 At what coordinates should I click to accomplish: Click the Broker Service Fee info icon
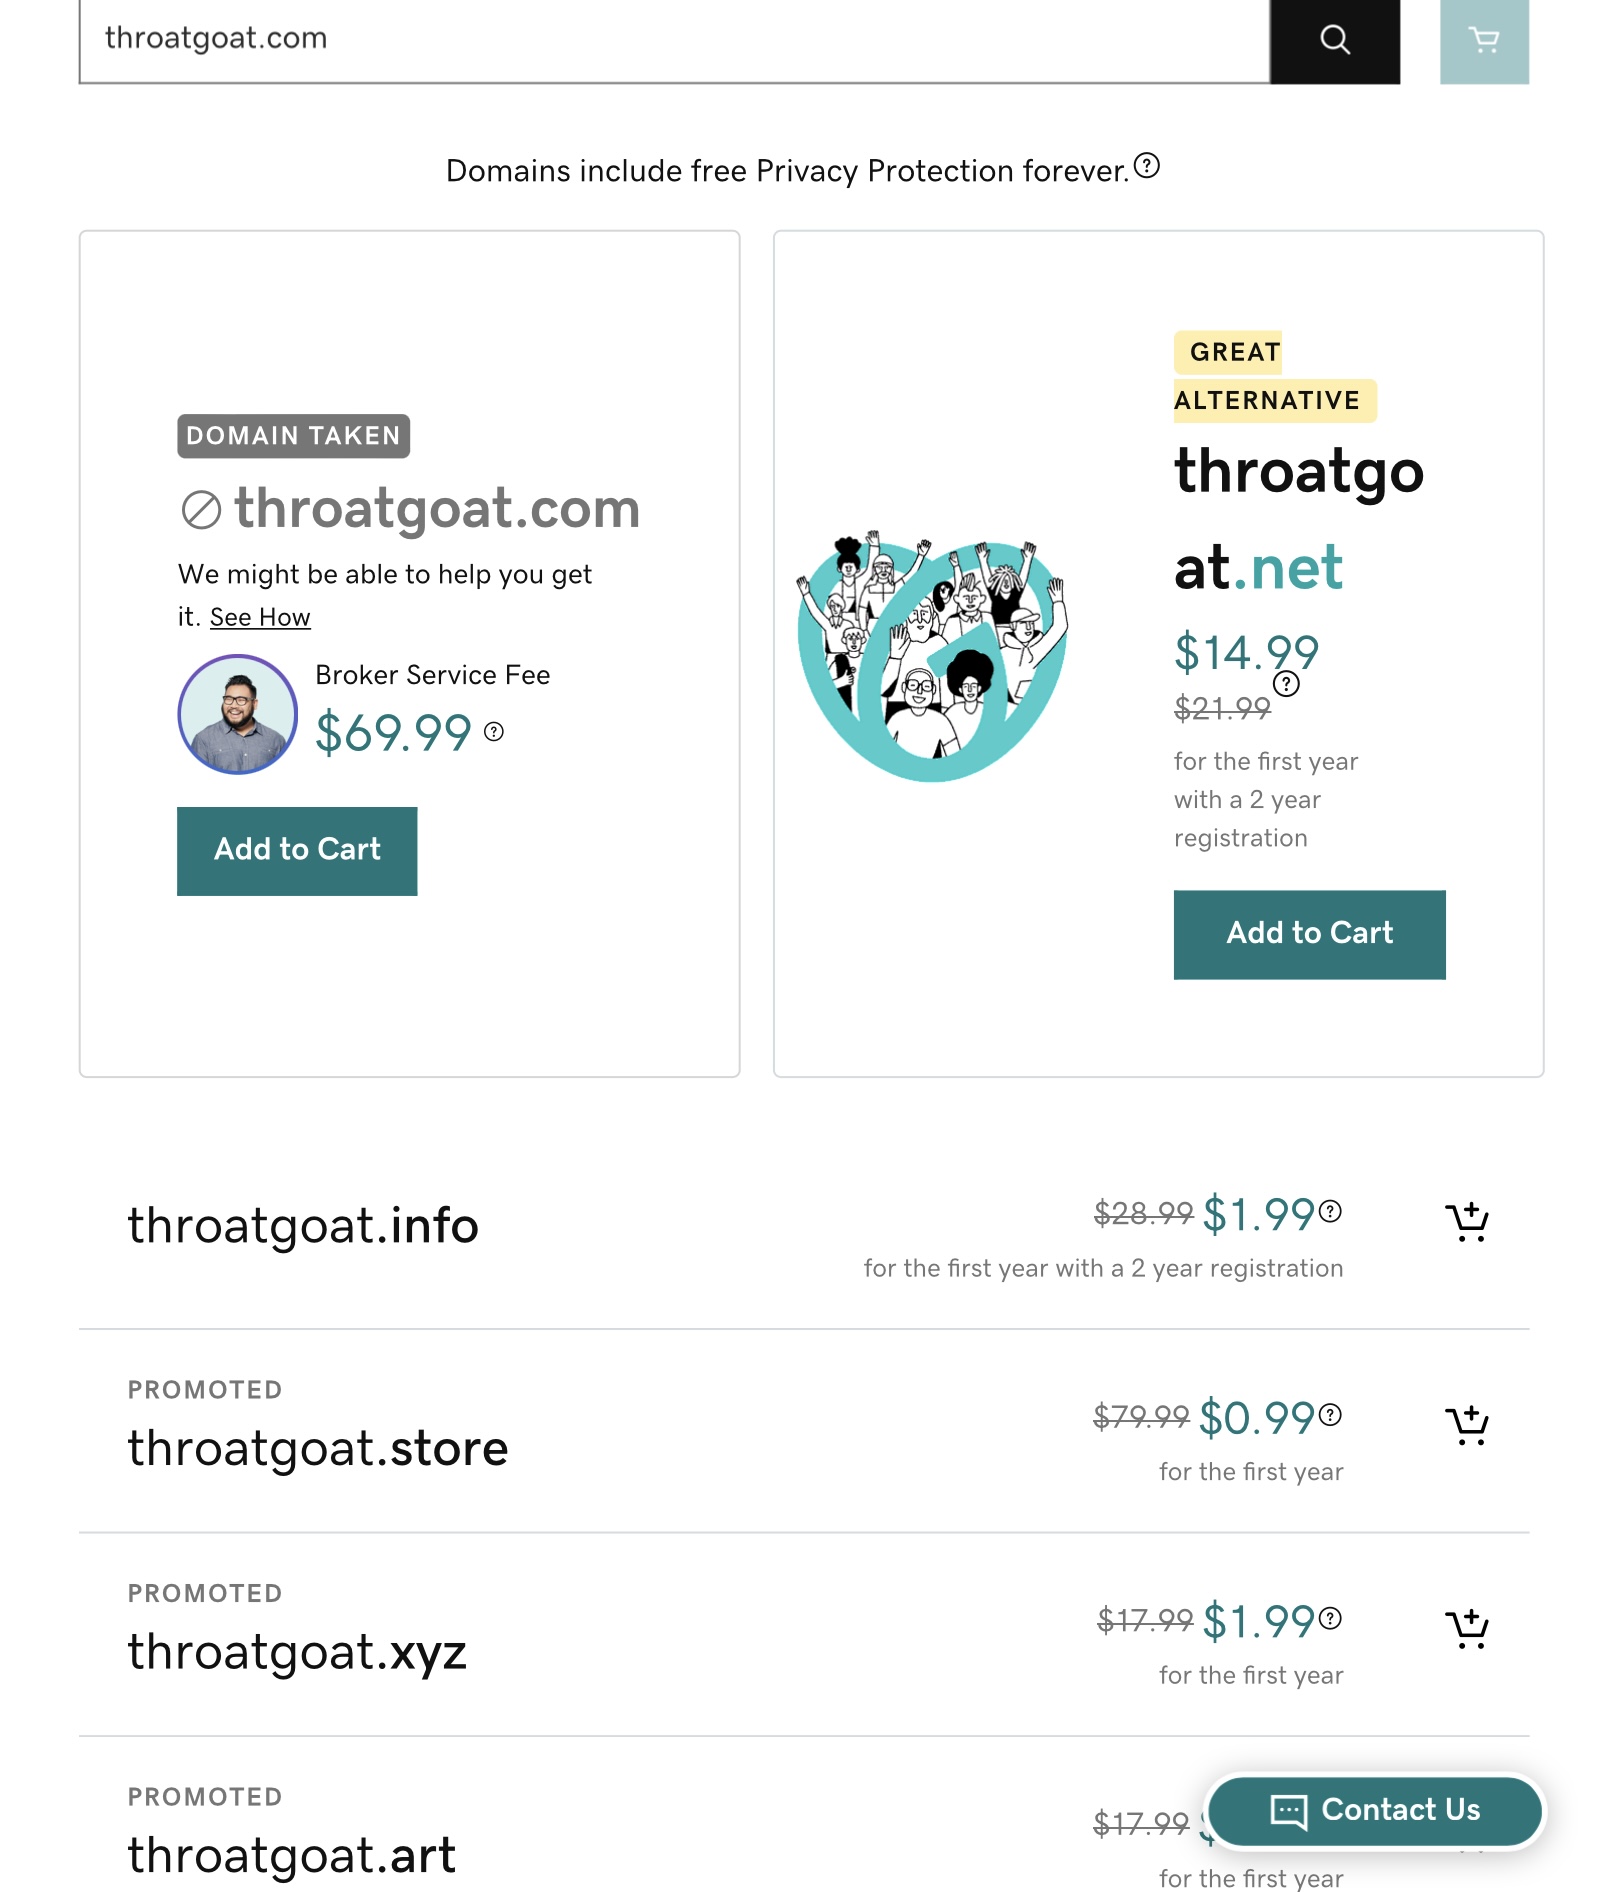(494, 732)
